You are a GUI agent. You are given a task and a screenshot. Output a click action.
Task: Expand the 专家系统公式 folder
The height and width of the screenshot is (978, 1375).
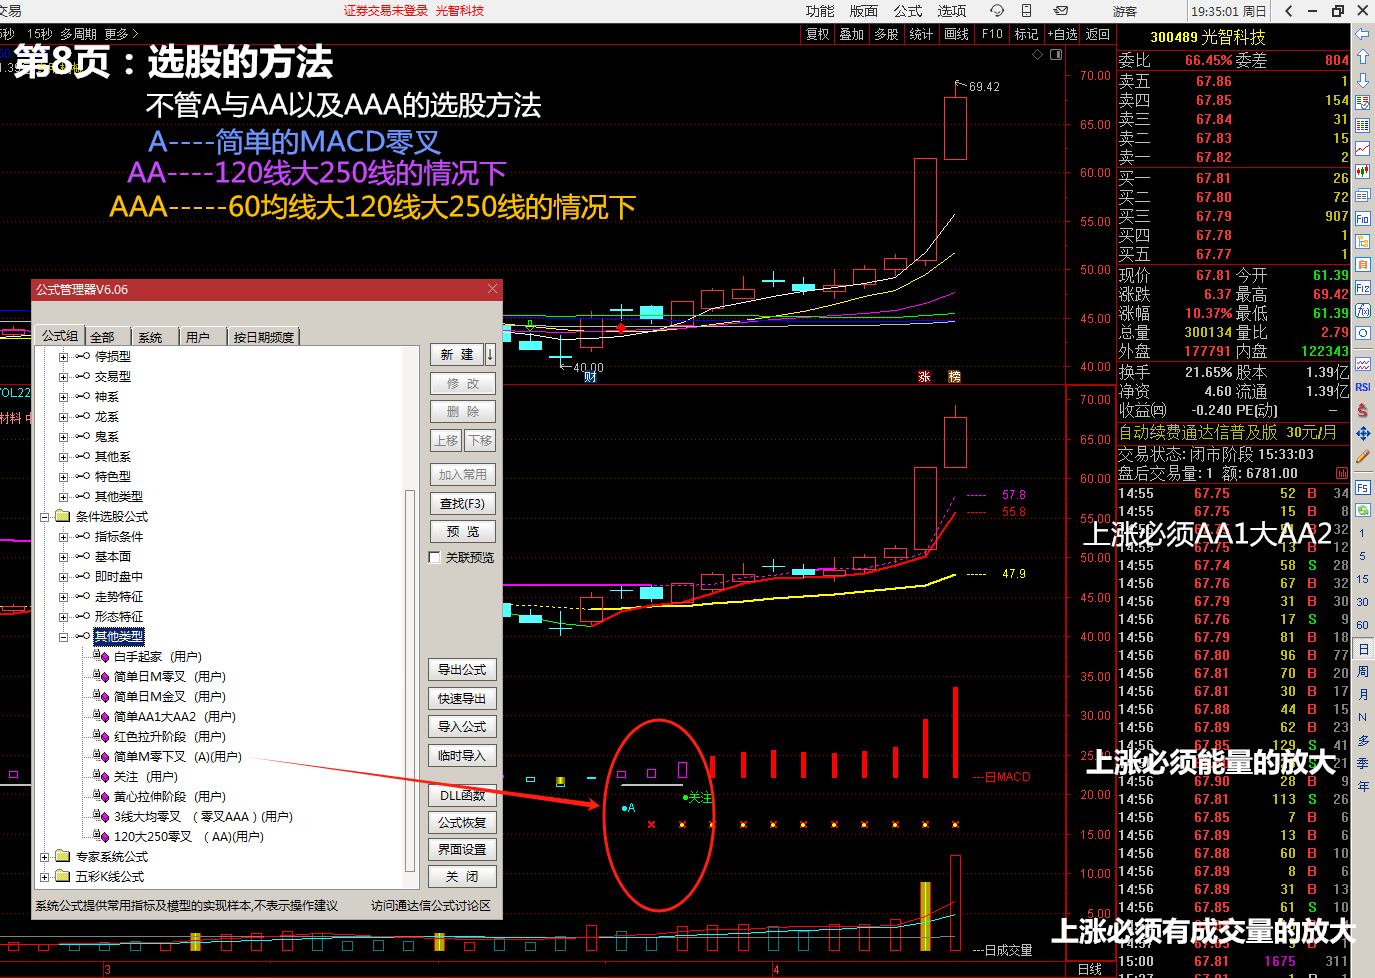click(44, 857)
